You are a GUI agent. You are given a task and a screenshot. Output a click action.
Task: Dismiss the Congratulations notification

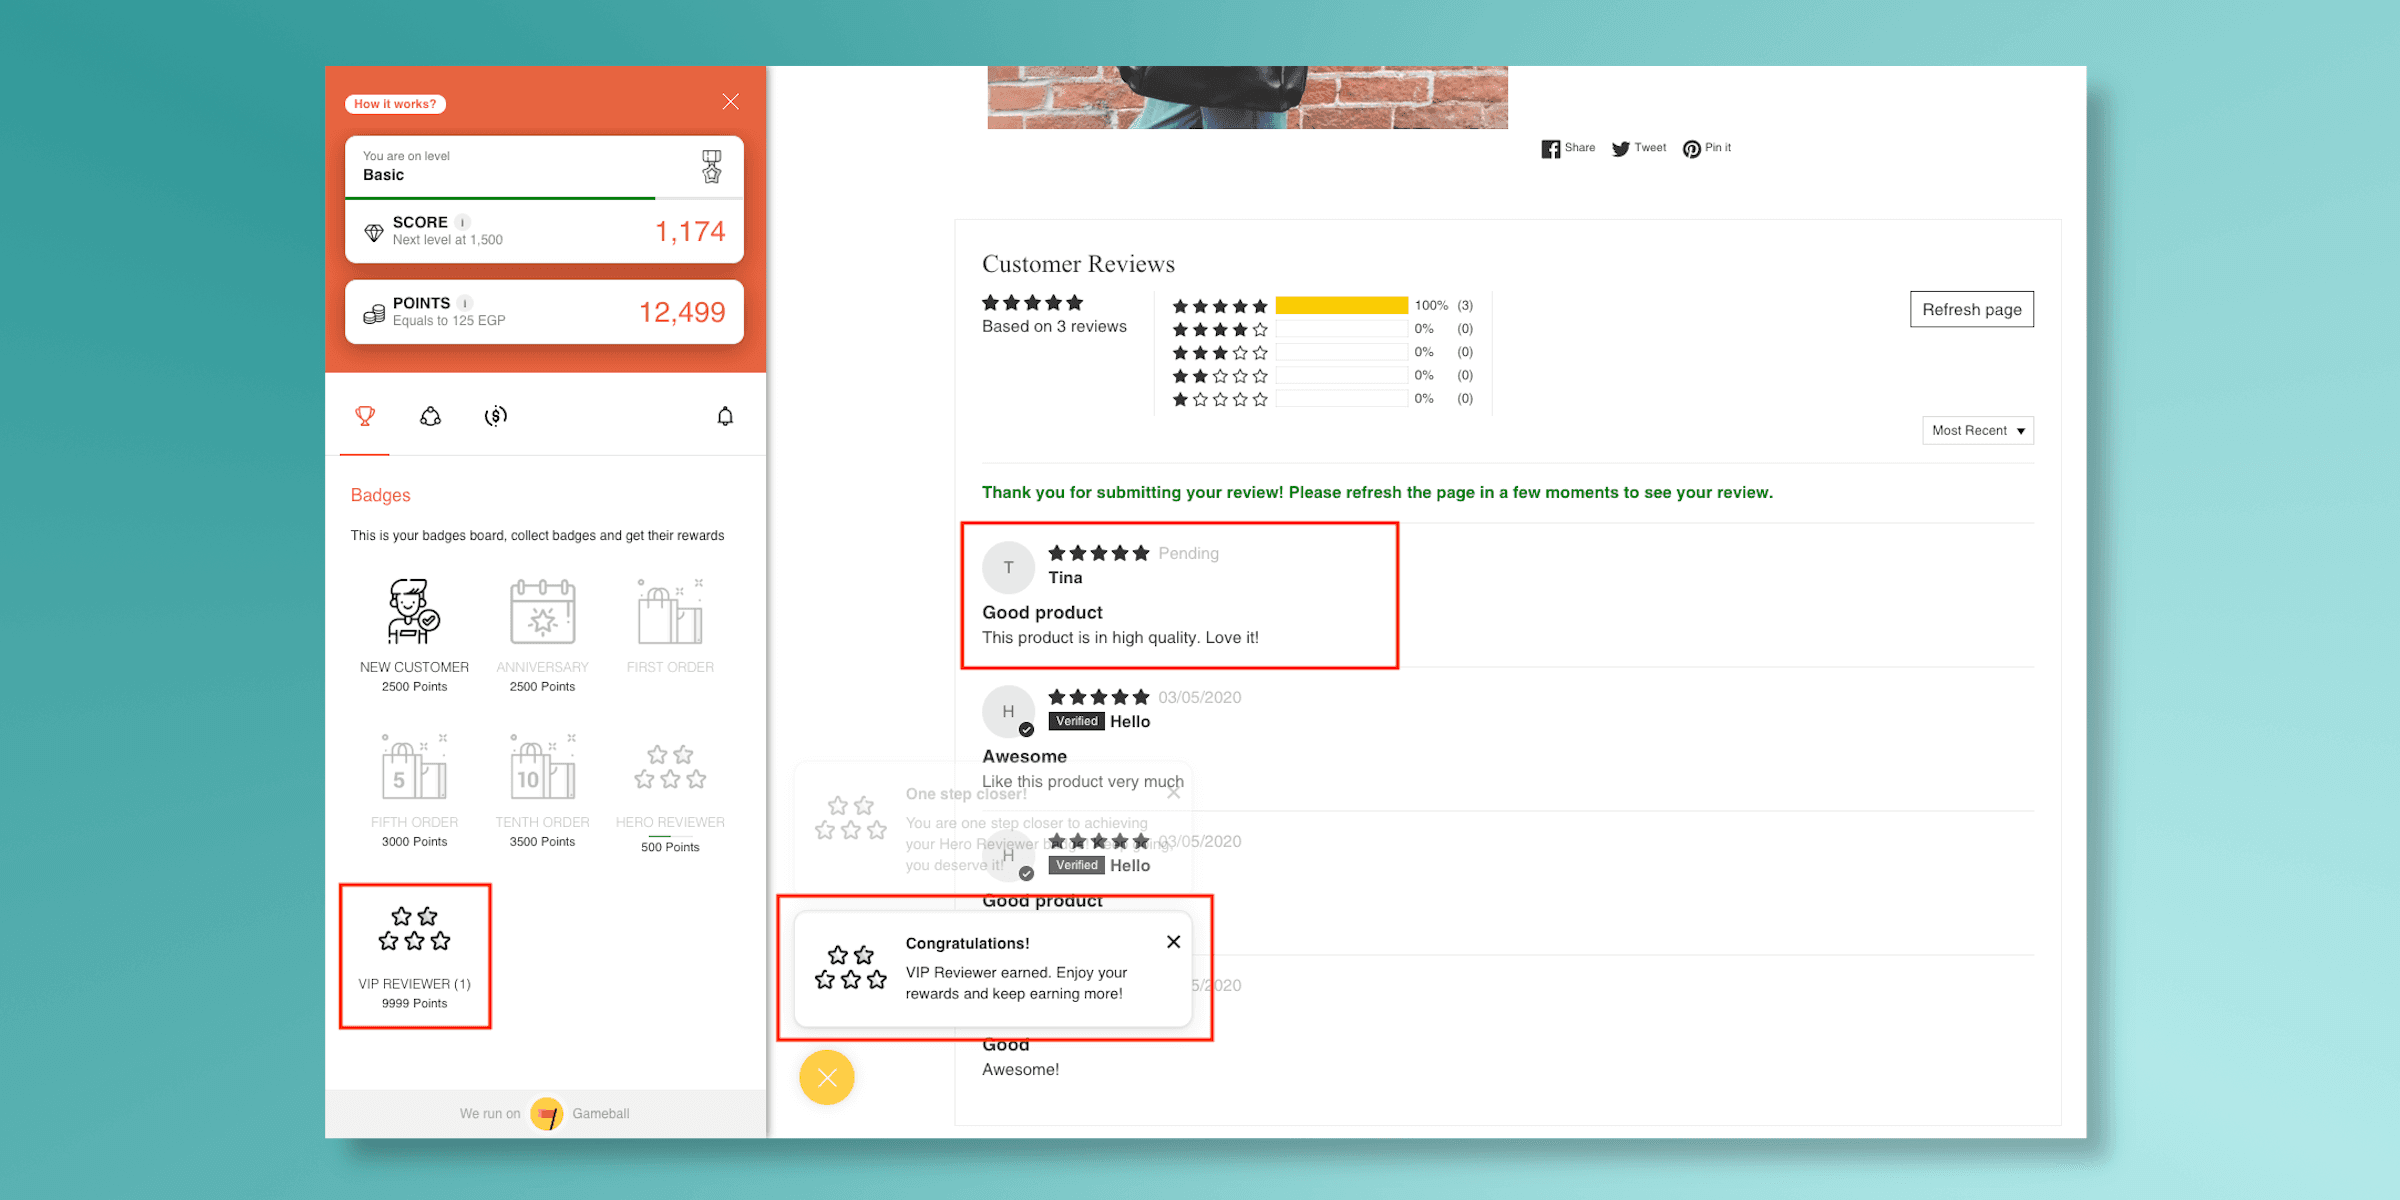pos(1173,942)
